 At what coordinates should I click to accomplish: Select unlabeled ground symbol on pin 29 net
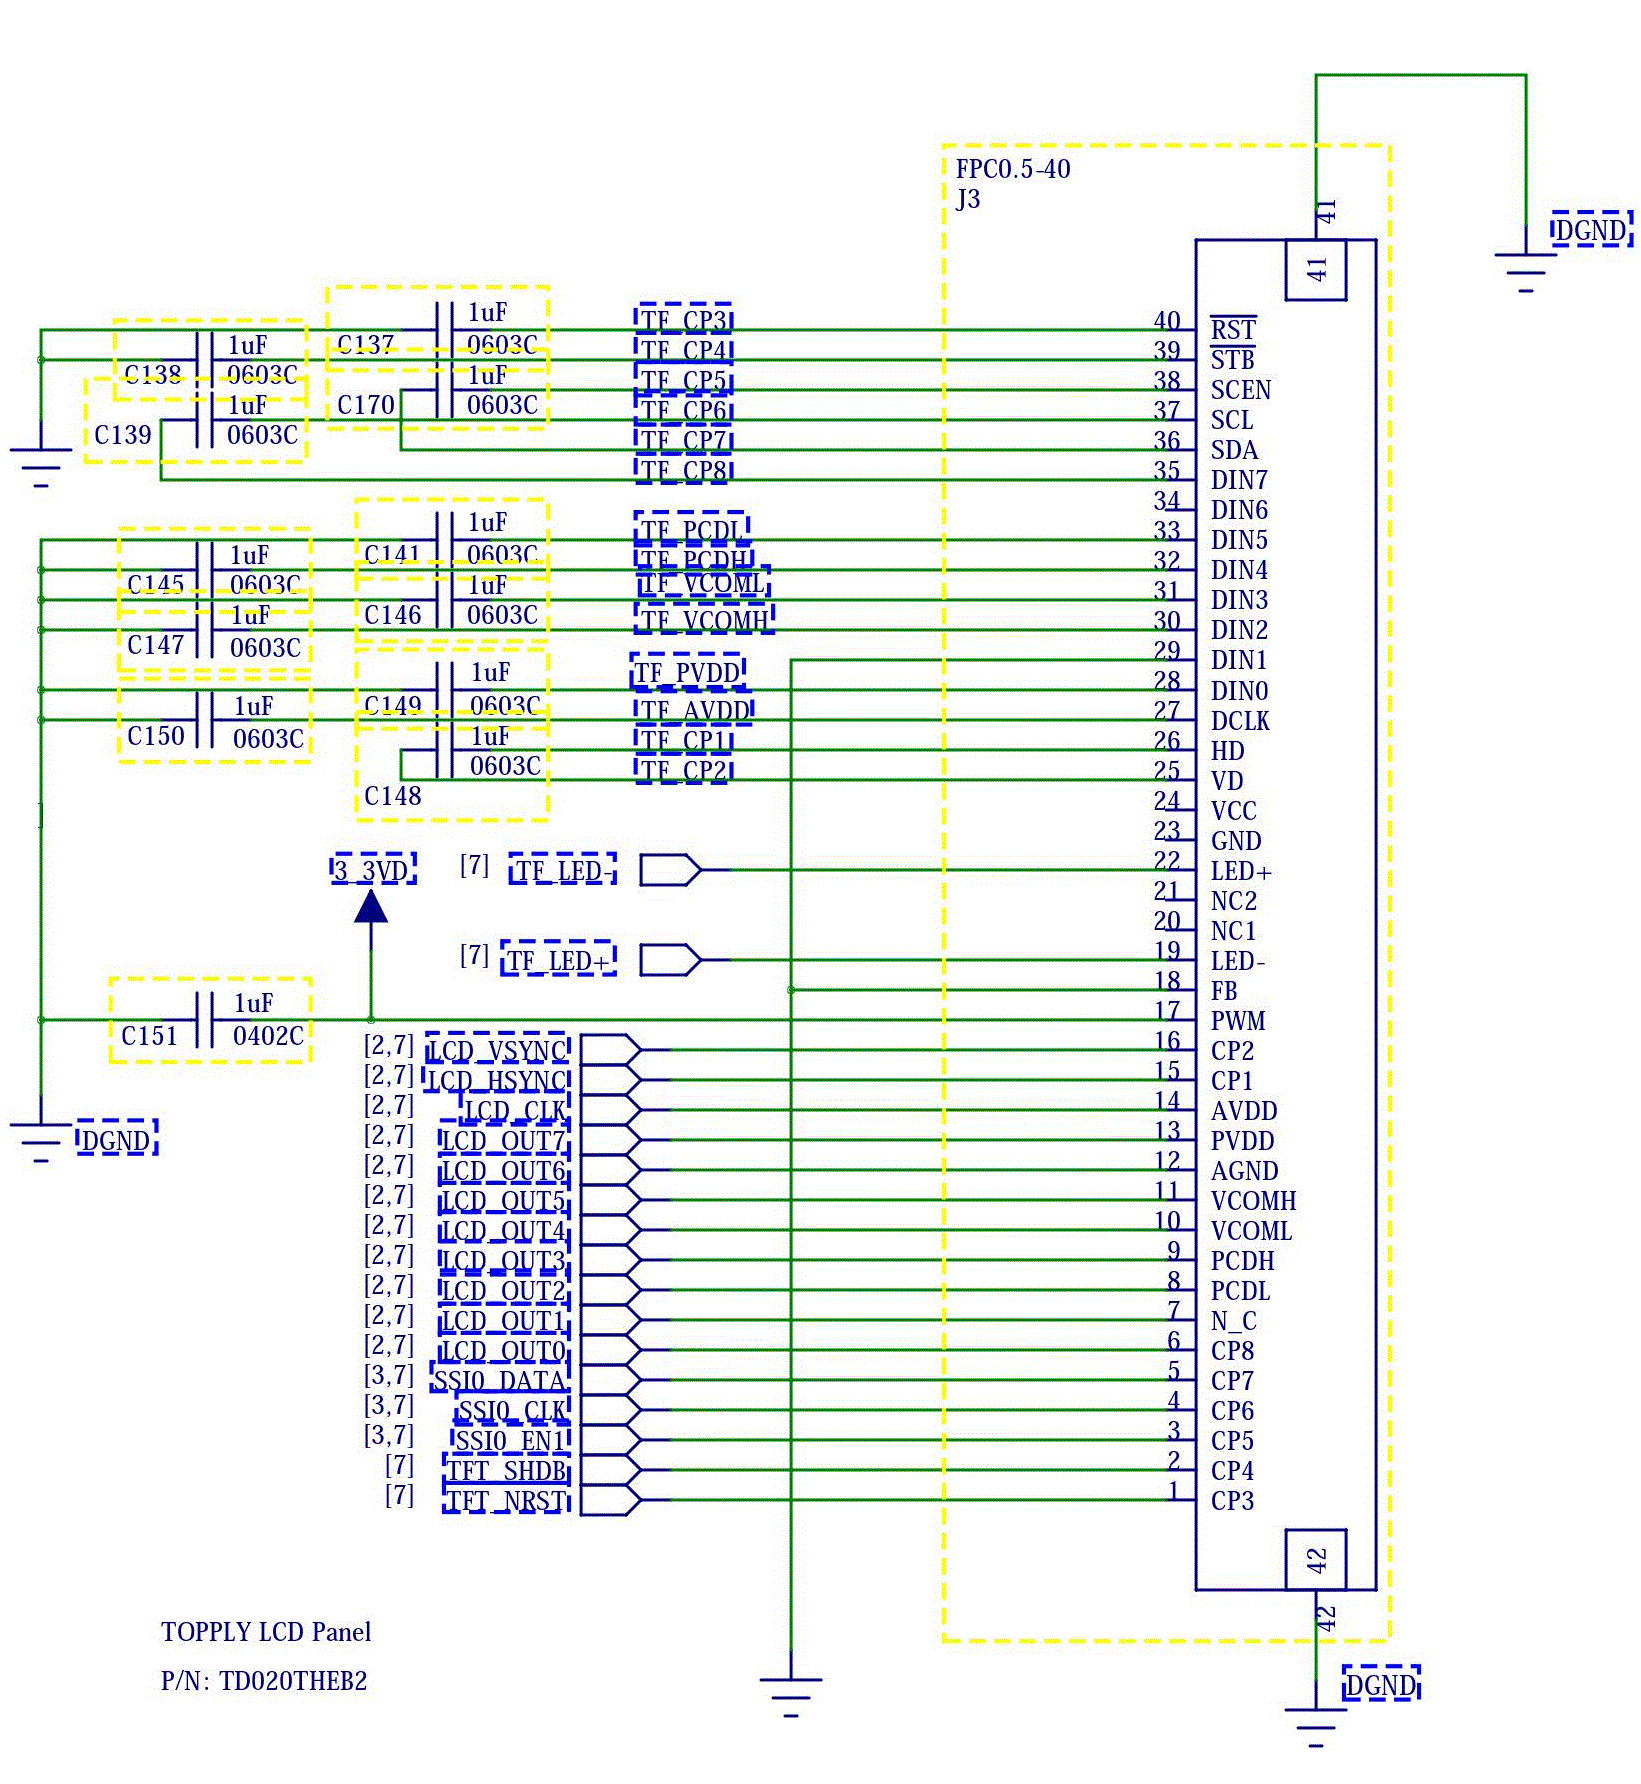click(x=791, y=1697)
